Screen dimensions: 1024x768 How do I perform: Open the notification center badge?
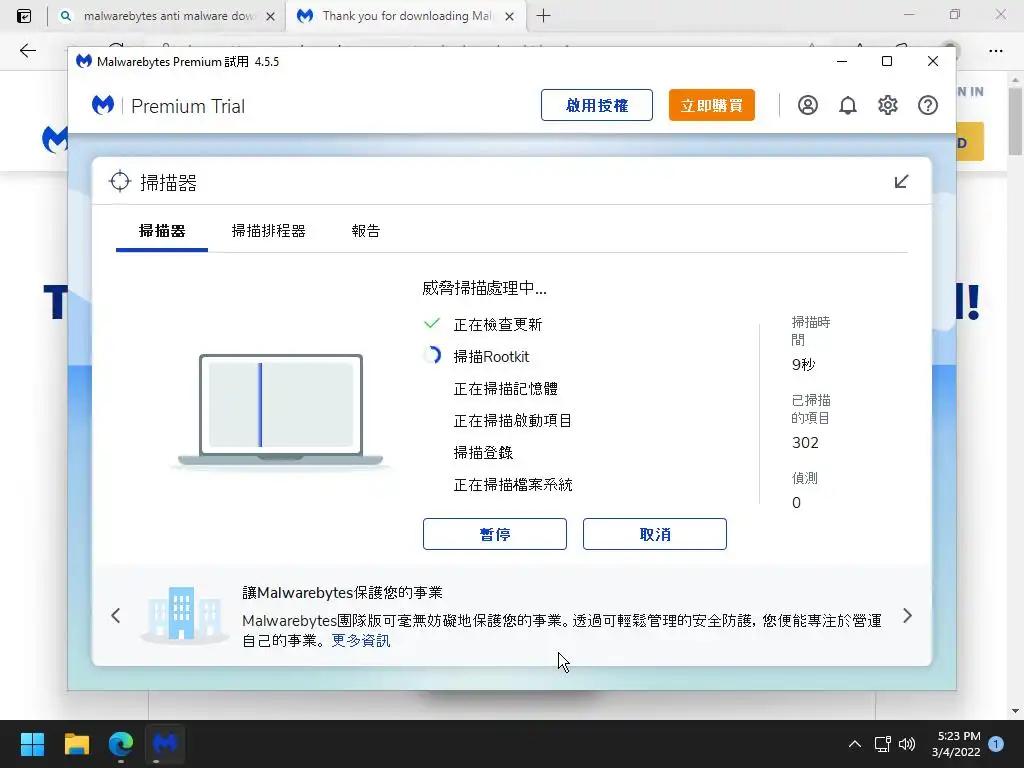click(x=996, y=744)
